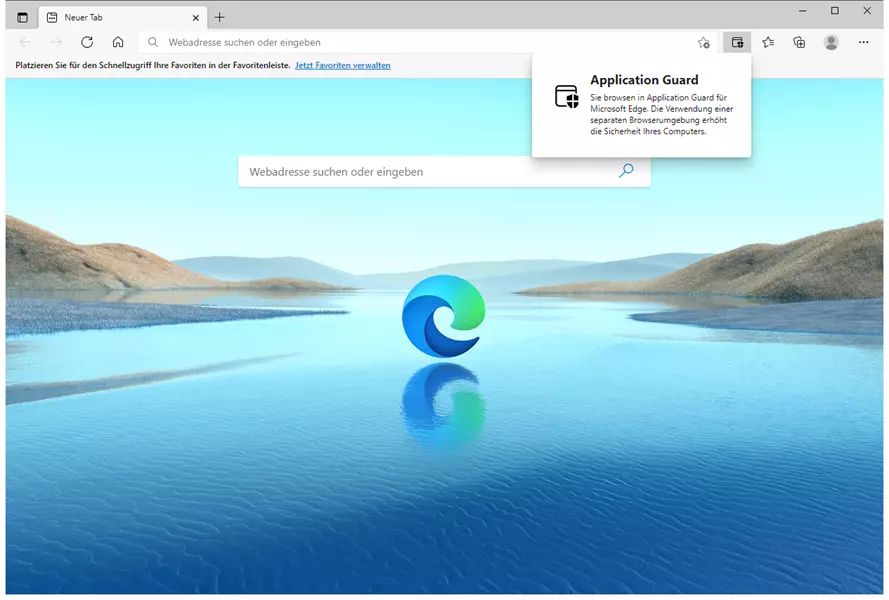This screenshot has width=889, height=600.
Task: Click the back navigation arrow
Action: pos(26,42)
